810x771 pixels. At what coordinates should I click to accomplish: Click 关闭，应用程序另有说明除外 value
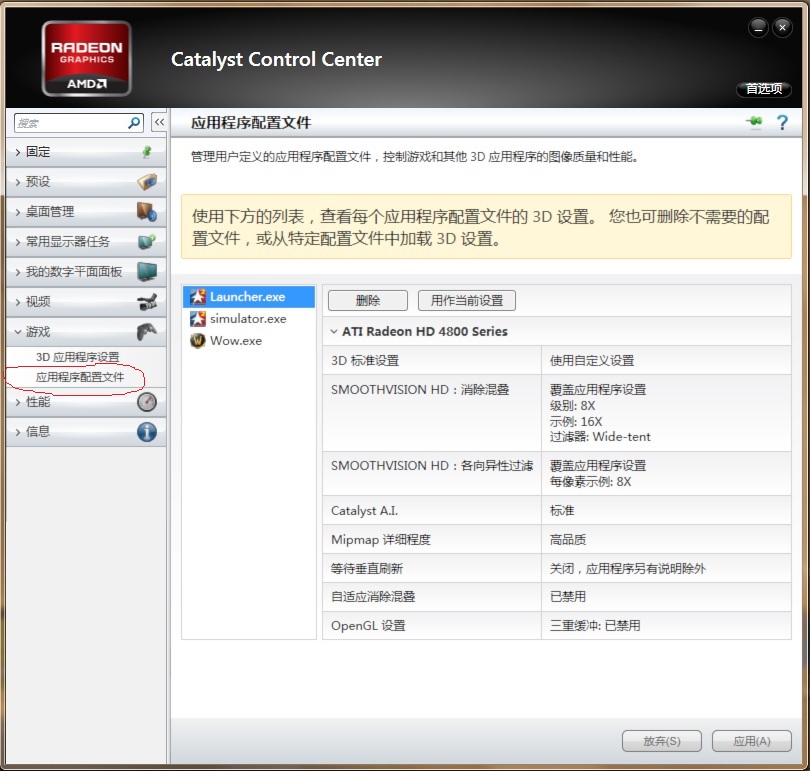click(x=628, y=569)
